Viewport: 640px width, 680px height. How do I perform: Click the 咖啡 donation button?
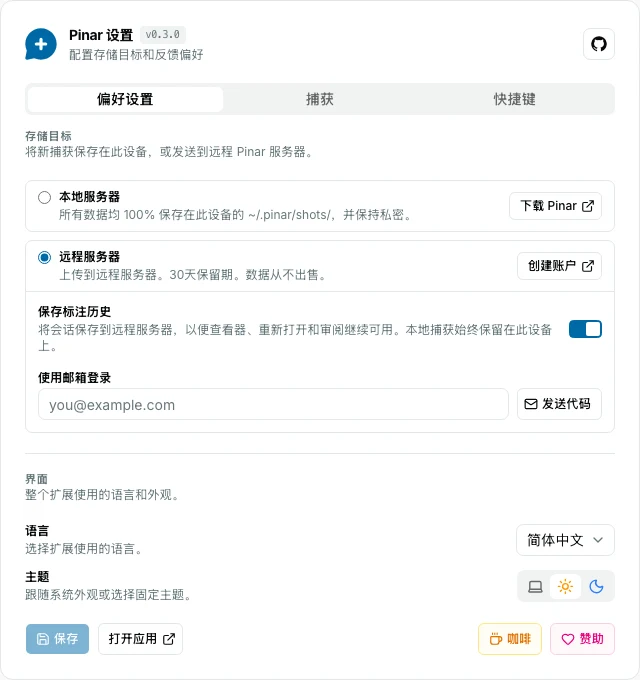[x=510, y=638]
